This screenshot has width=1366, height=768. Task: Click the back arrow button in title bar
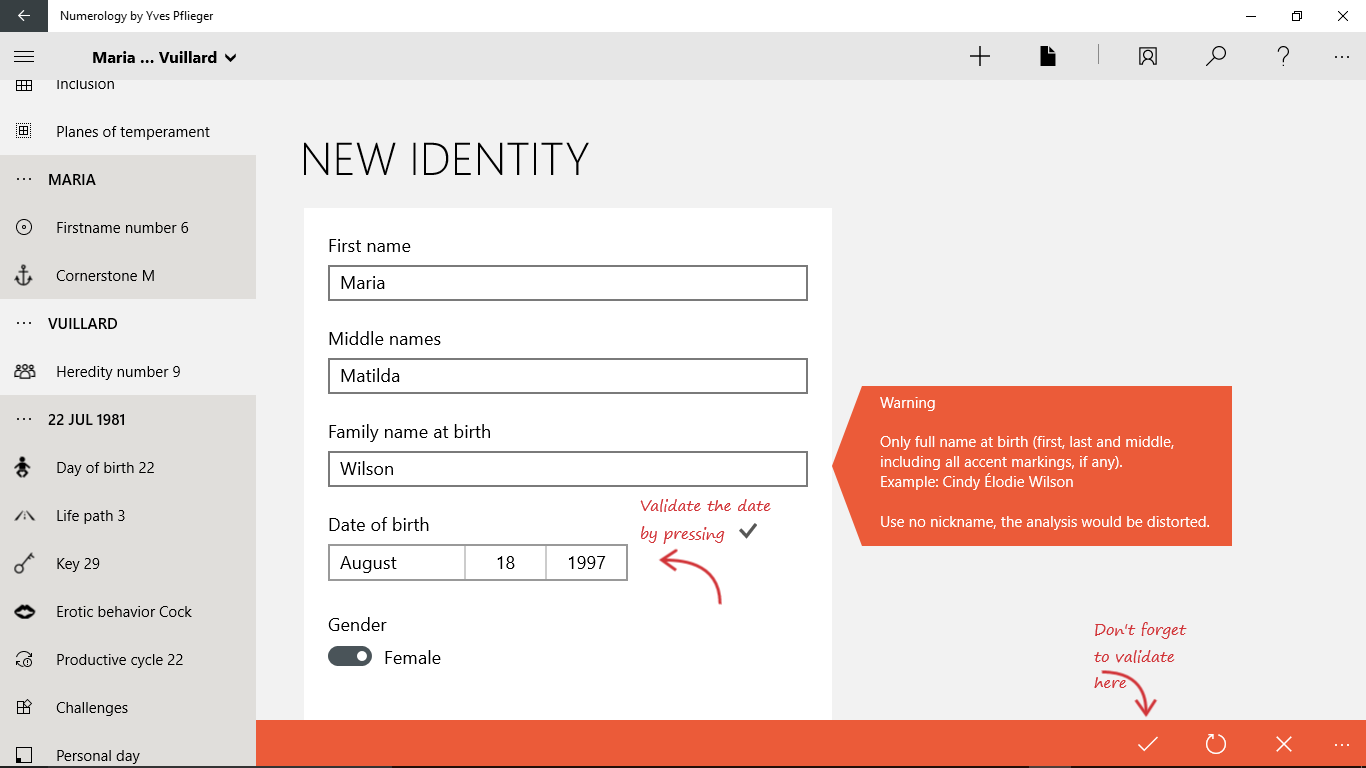pos(23,16)
